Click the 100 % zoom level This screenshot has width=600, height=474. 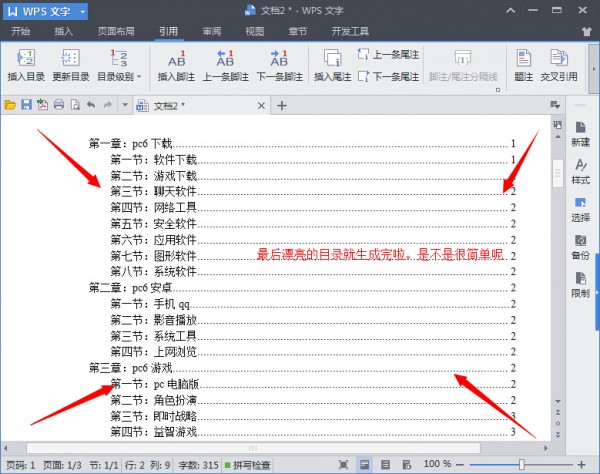[437, 464]
